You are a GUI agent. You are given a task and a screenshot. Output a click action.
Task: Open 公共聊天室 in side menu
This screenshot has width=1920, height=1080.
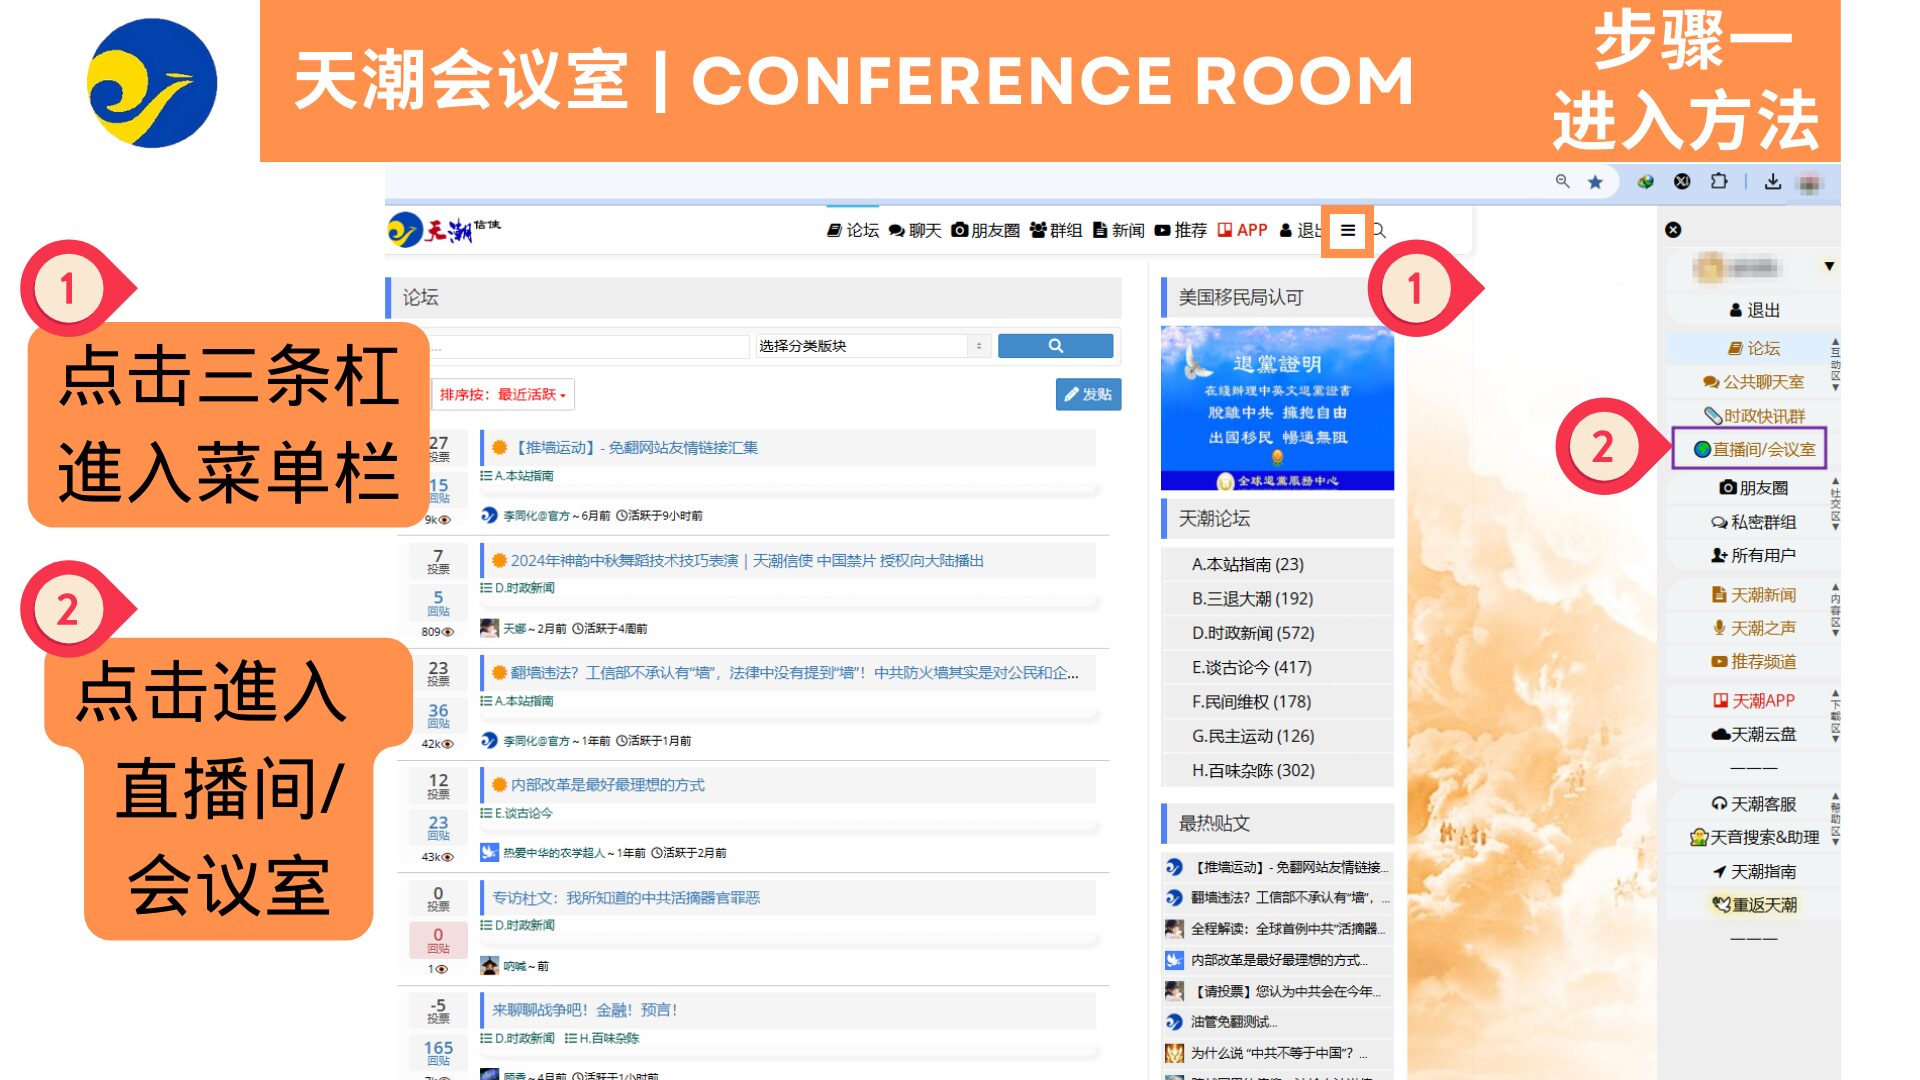[x=1754, y=382]
